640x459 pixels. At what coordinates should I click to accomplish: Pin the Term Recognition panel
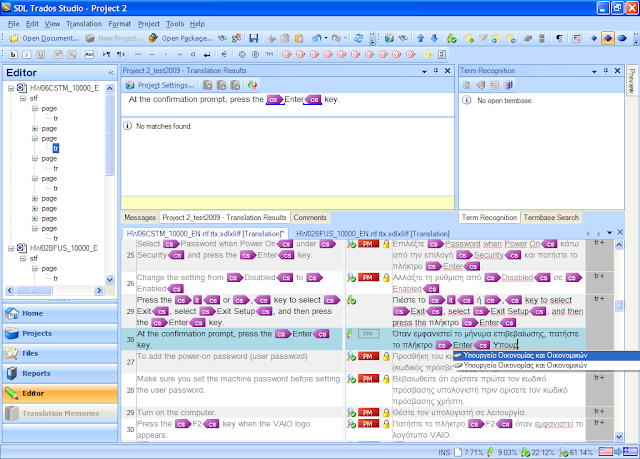coord(606,71)
